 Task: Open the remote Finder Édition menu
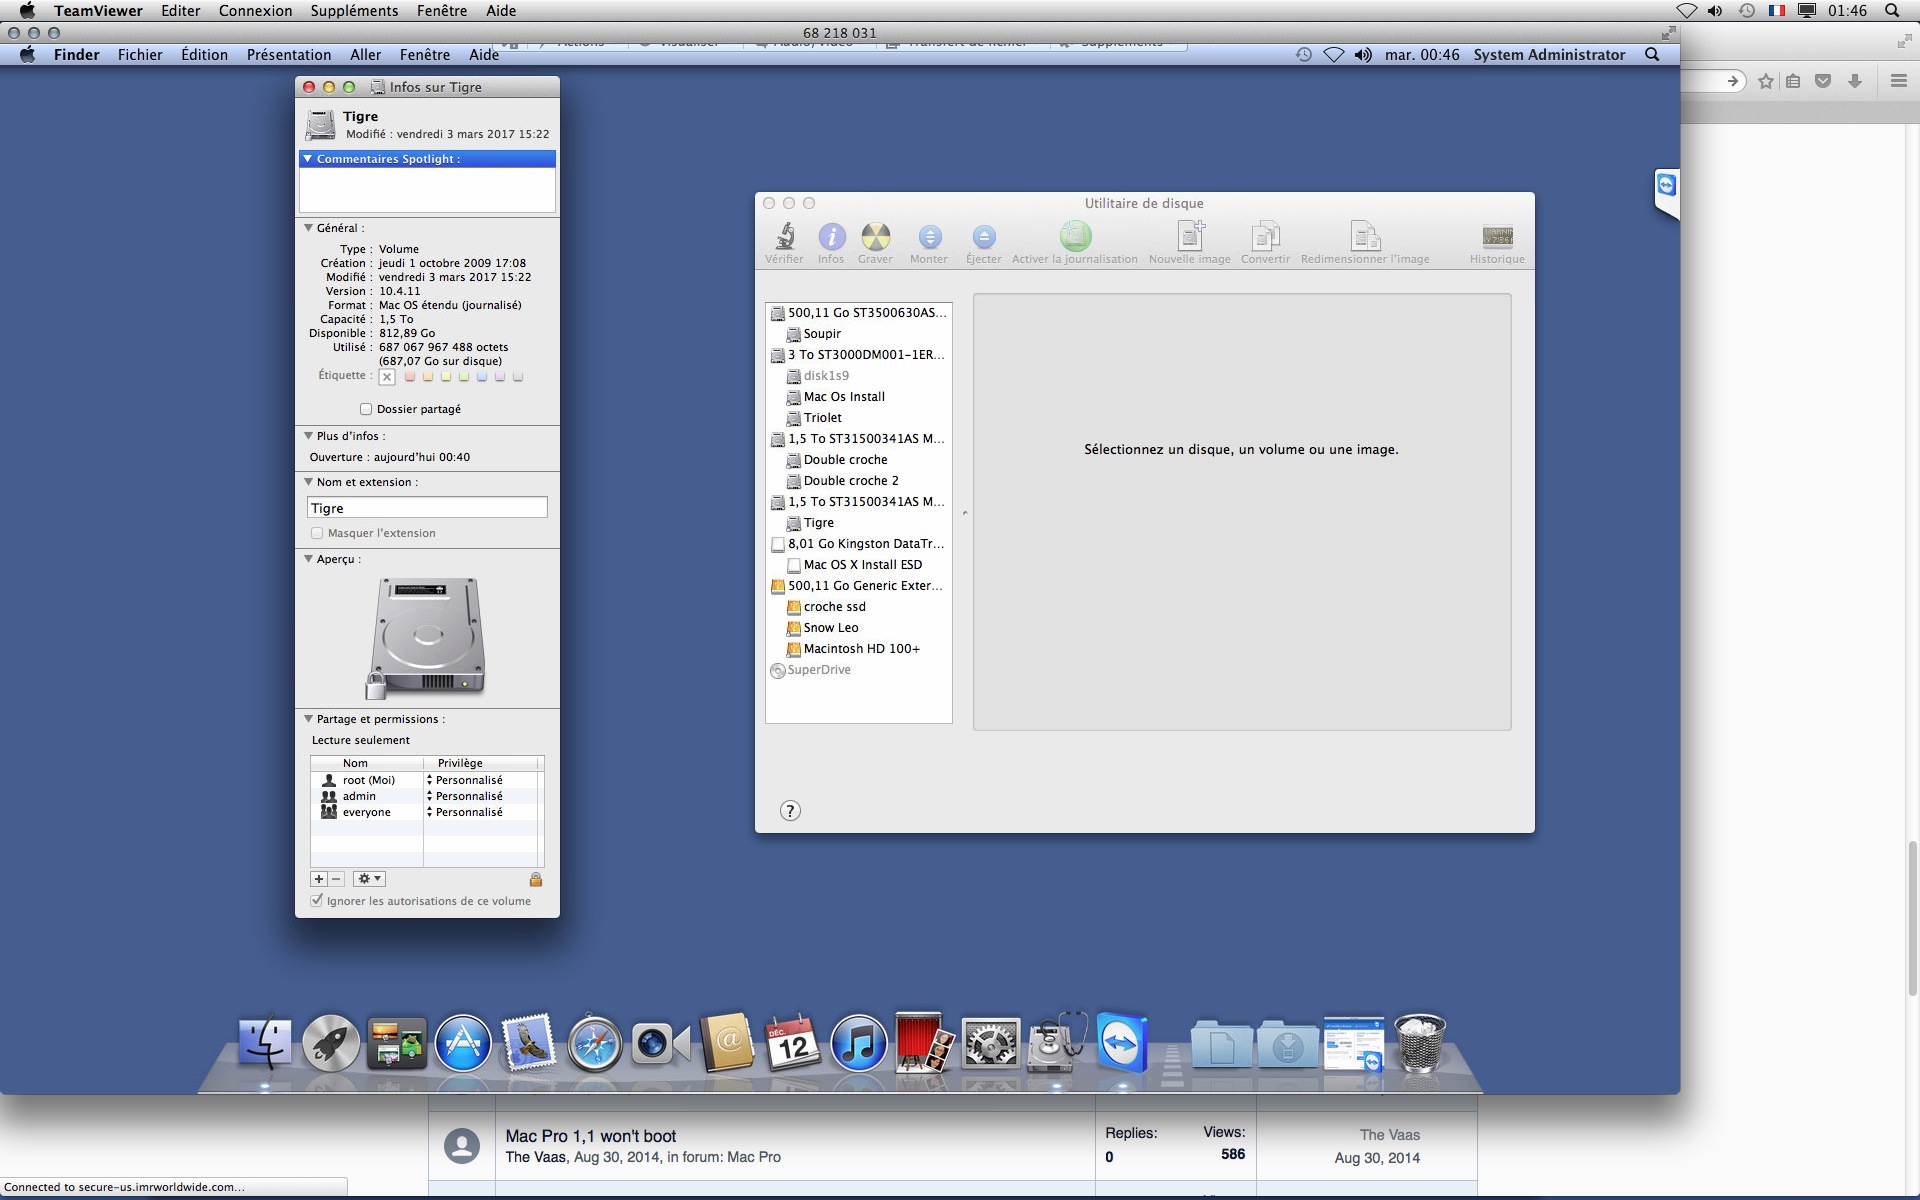204,55
